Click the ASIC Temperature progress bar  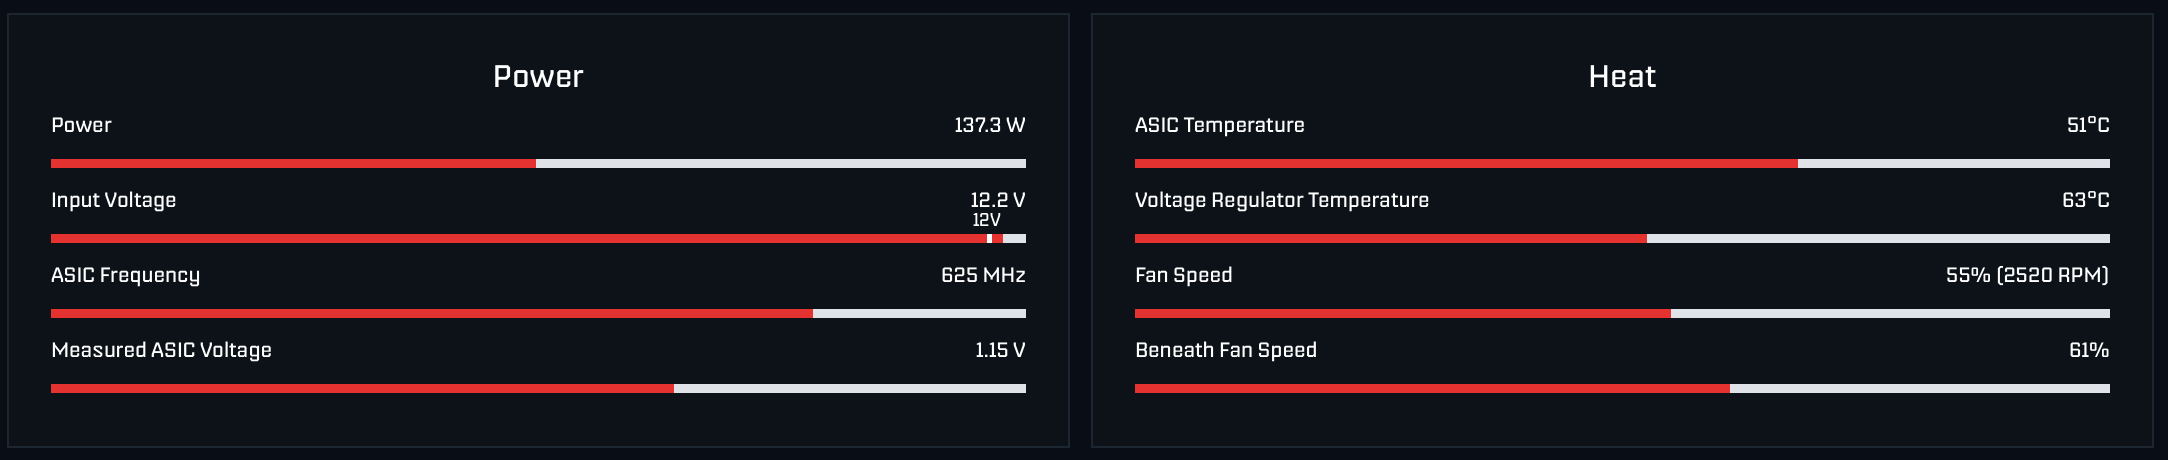click(1622, 163)
